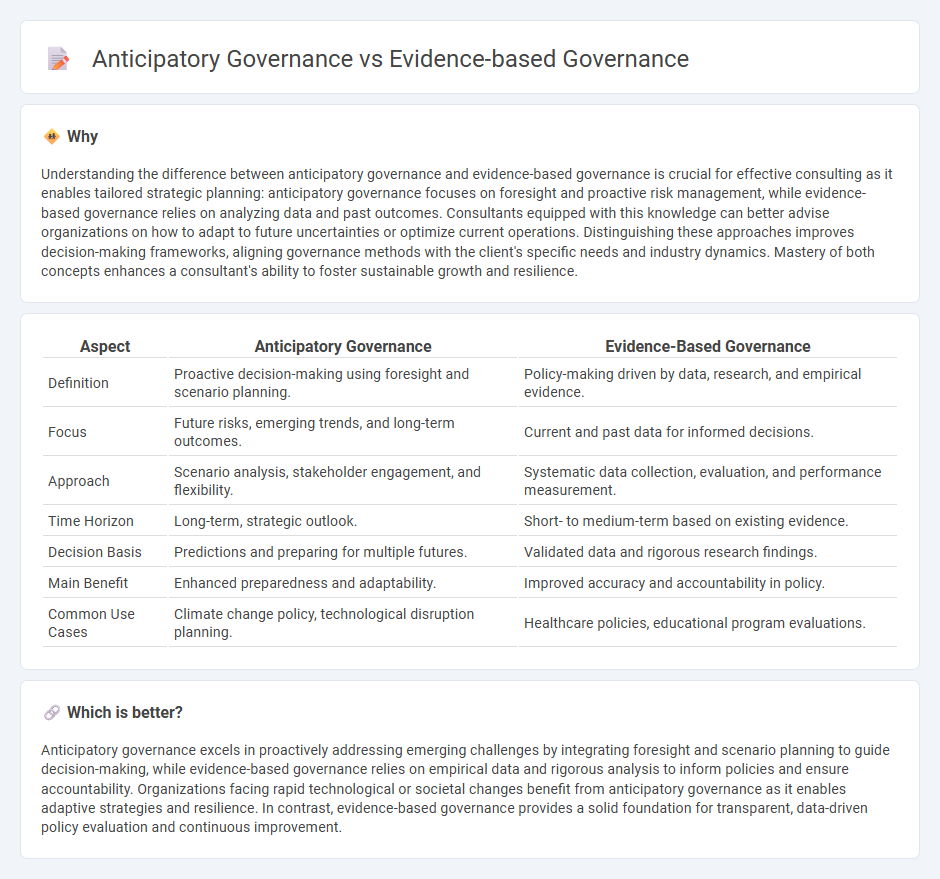
Task: Click the orange diamond icon next to Why
Action: pyautogui.click(x=52, y=137)
